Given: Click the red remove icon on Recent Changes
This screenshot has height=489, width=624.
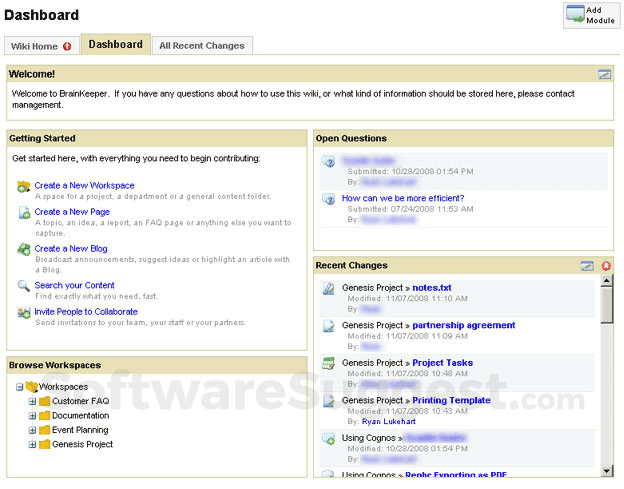Looking at the screenshot, I should pyautogui.click(x=606, y=266).
